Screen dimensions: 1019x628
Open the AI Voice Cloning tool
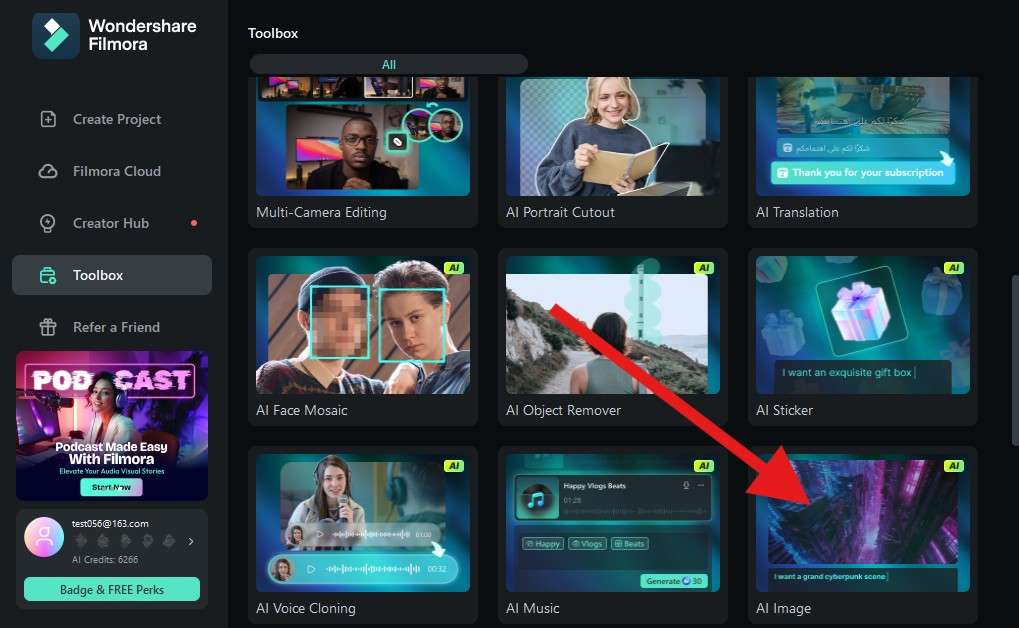tap(363, 535)
